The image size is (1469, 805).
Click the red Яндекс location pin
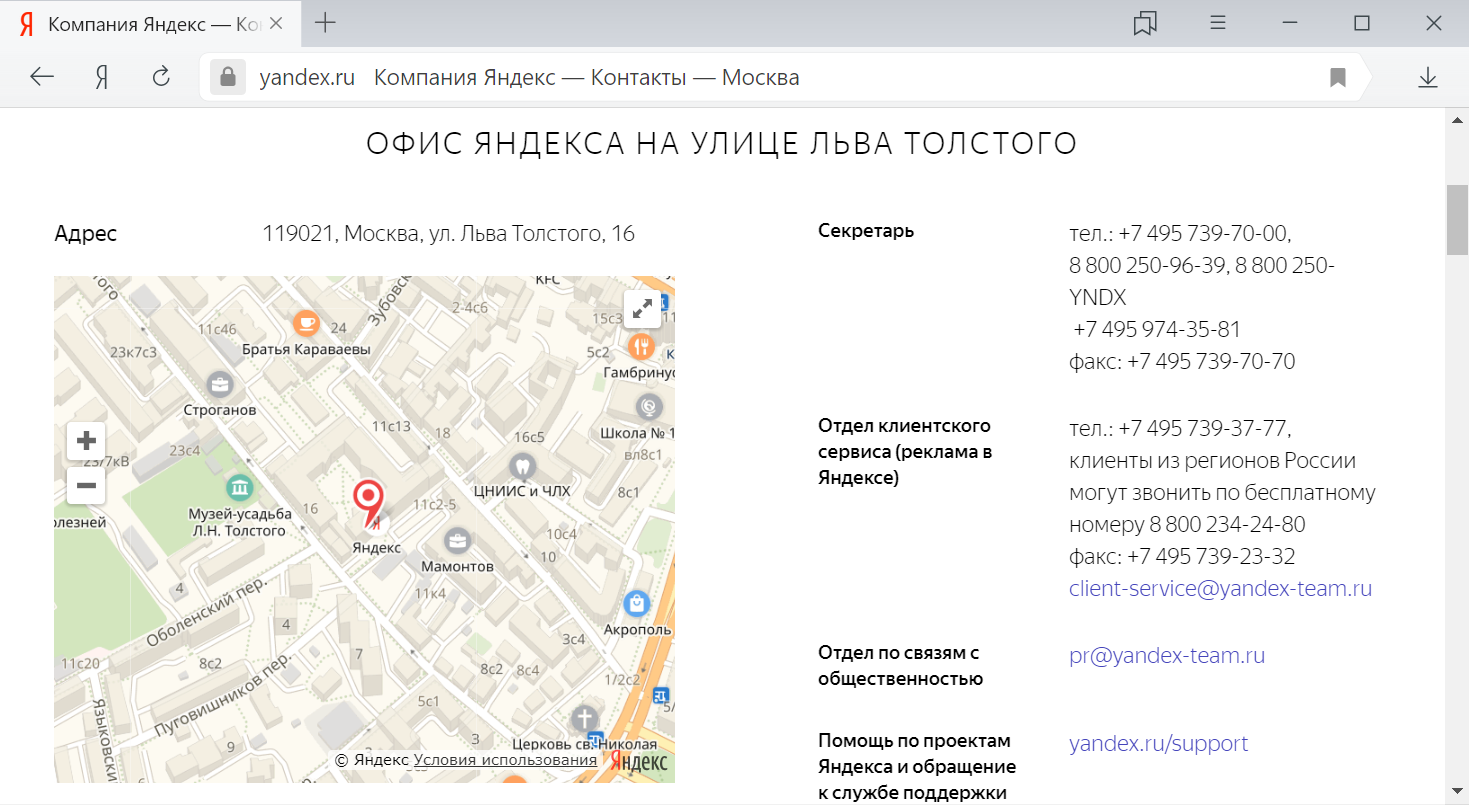point(368,502)
